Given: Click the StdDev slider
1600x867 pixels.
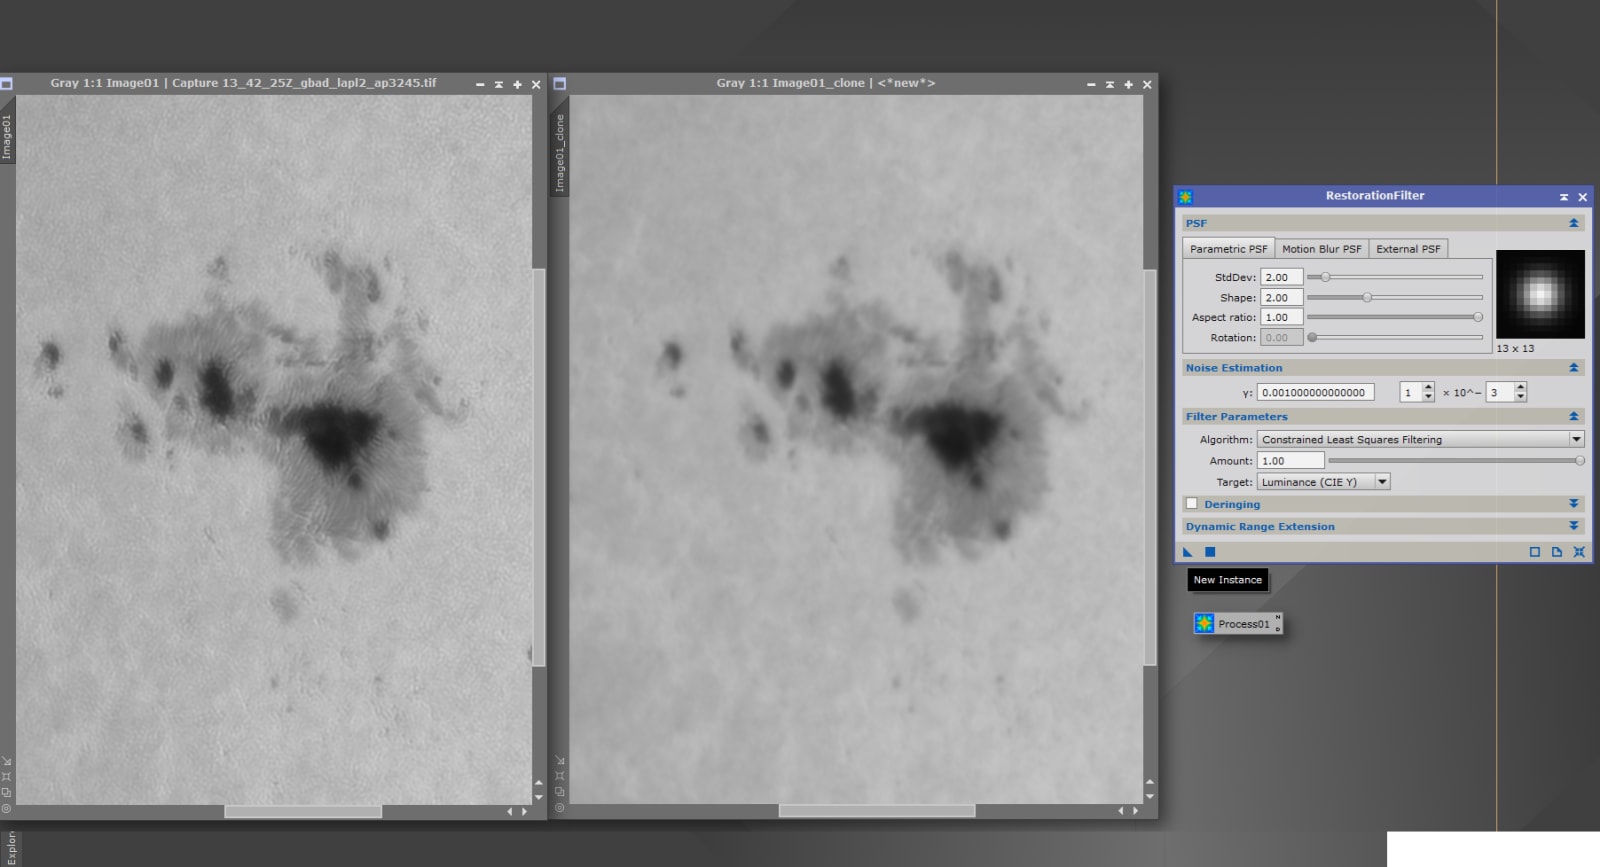Looking at the screenshot, I should click(1395, 277).
